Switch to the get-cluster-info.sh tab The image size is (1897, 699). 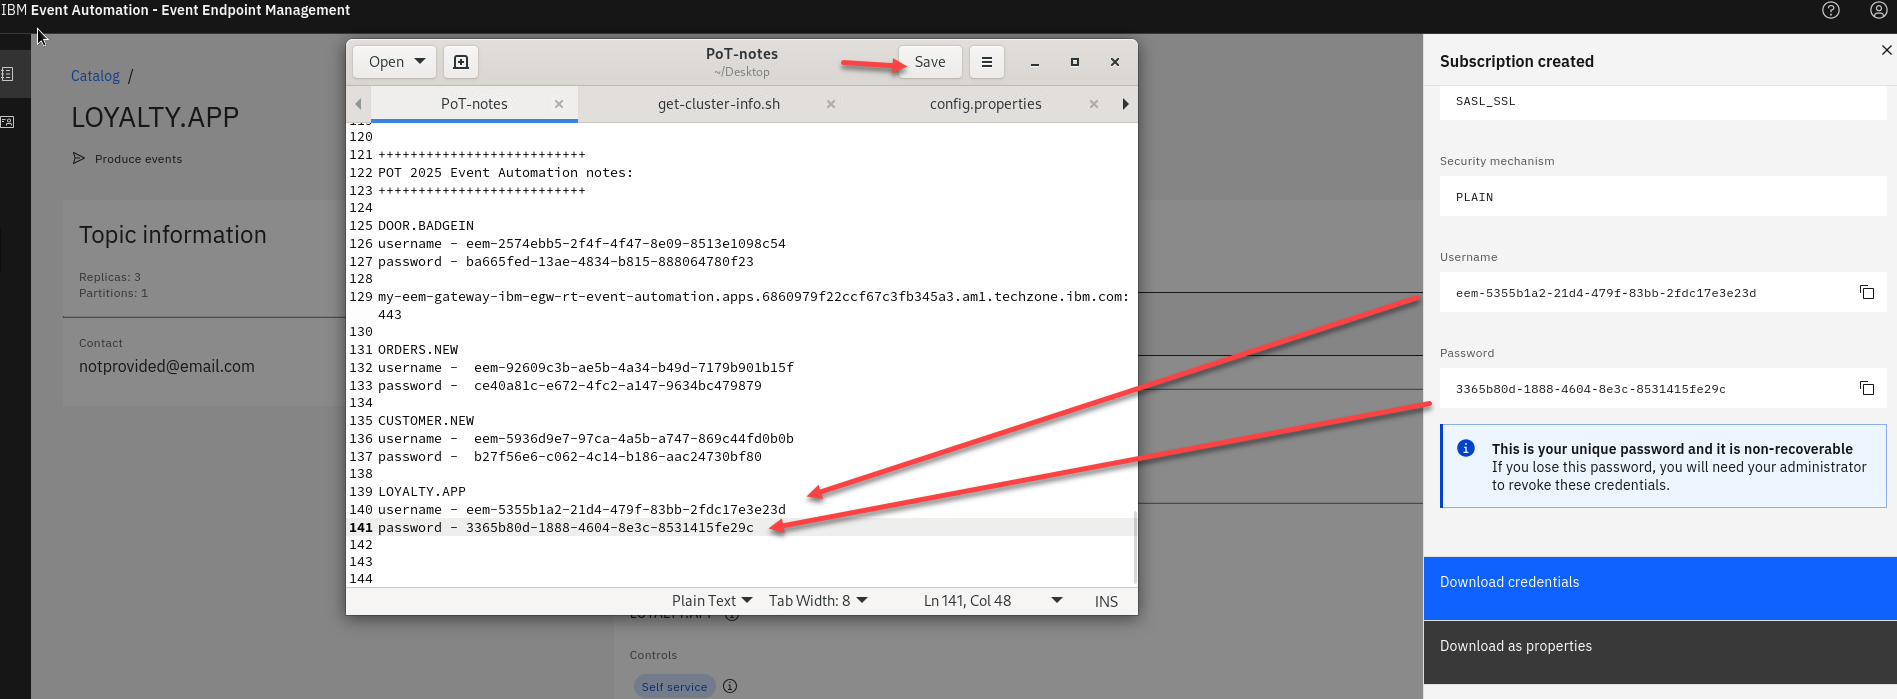(718, 104)
